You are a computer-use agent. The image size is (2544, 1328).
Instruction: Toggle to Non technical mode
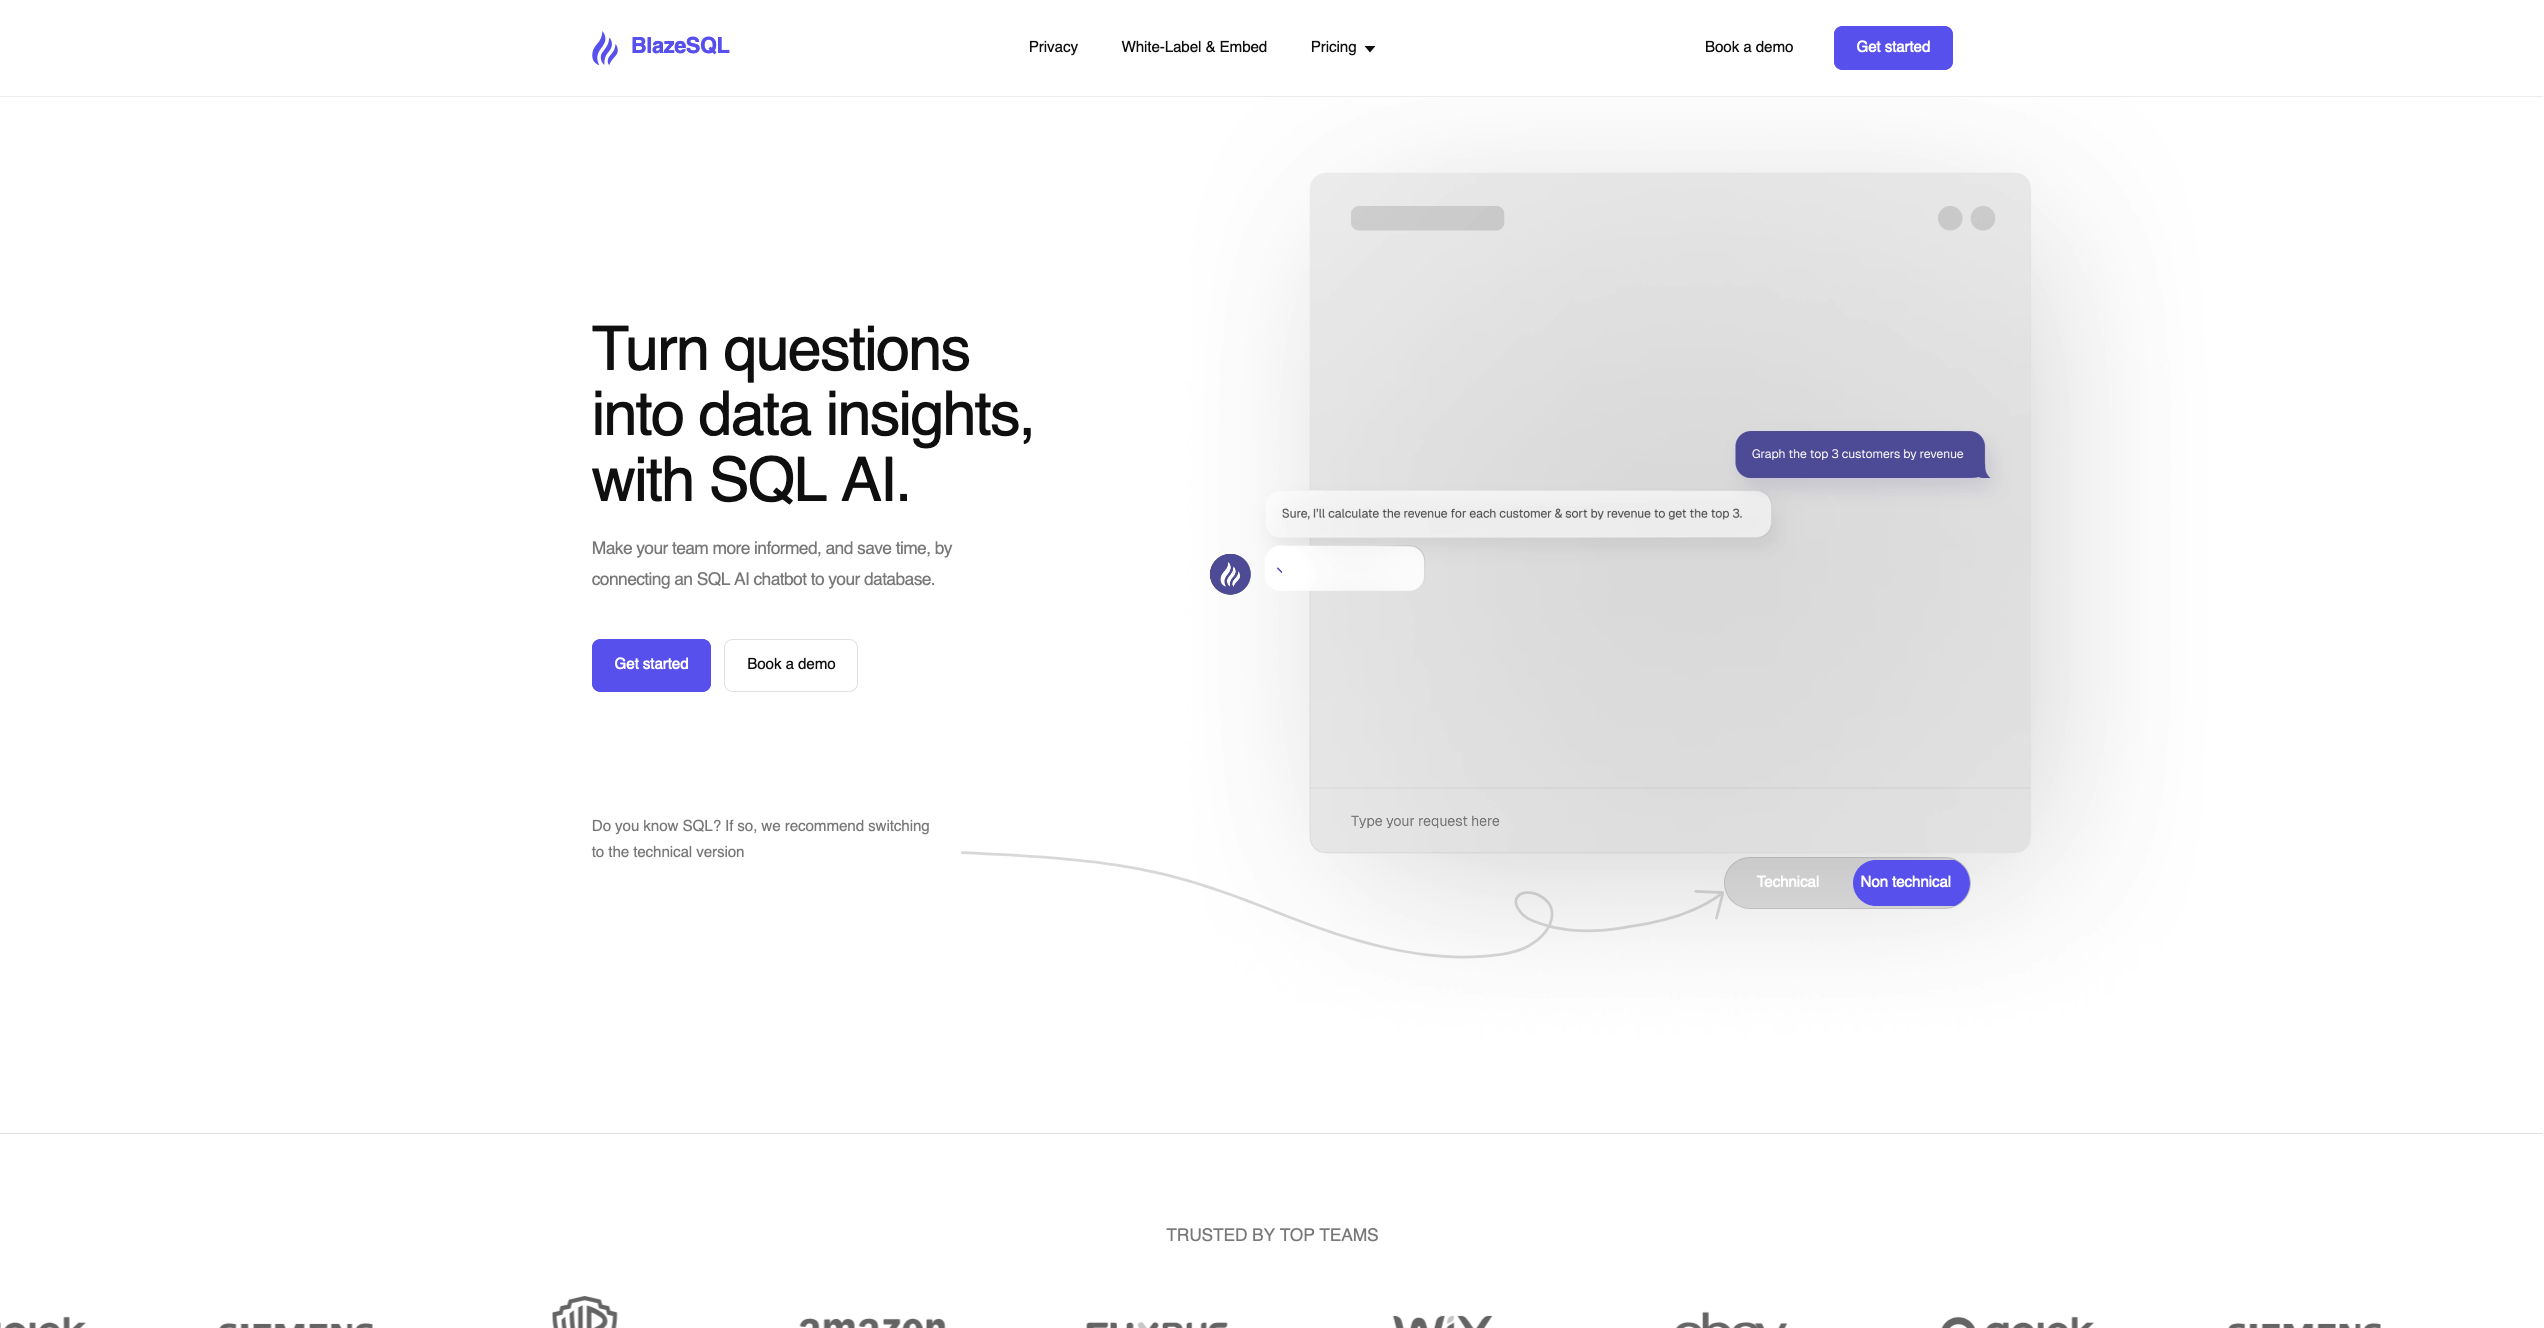point(1905,882)
